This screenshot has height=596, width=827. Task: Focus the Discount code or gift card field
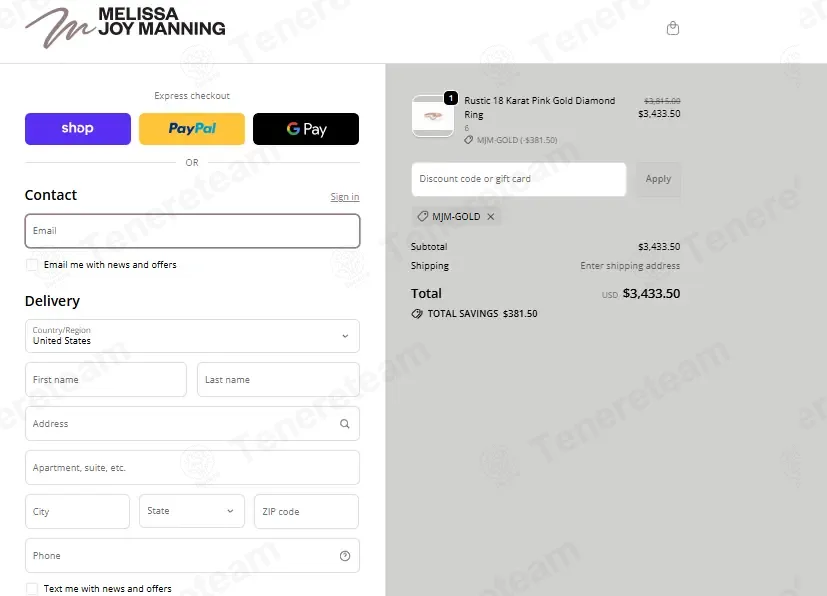518,179
